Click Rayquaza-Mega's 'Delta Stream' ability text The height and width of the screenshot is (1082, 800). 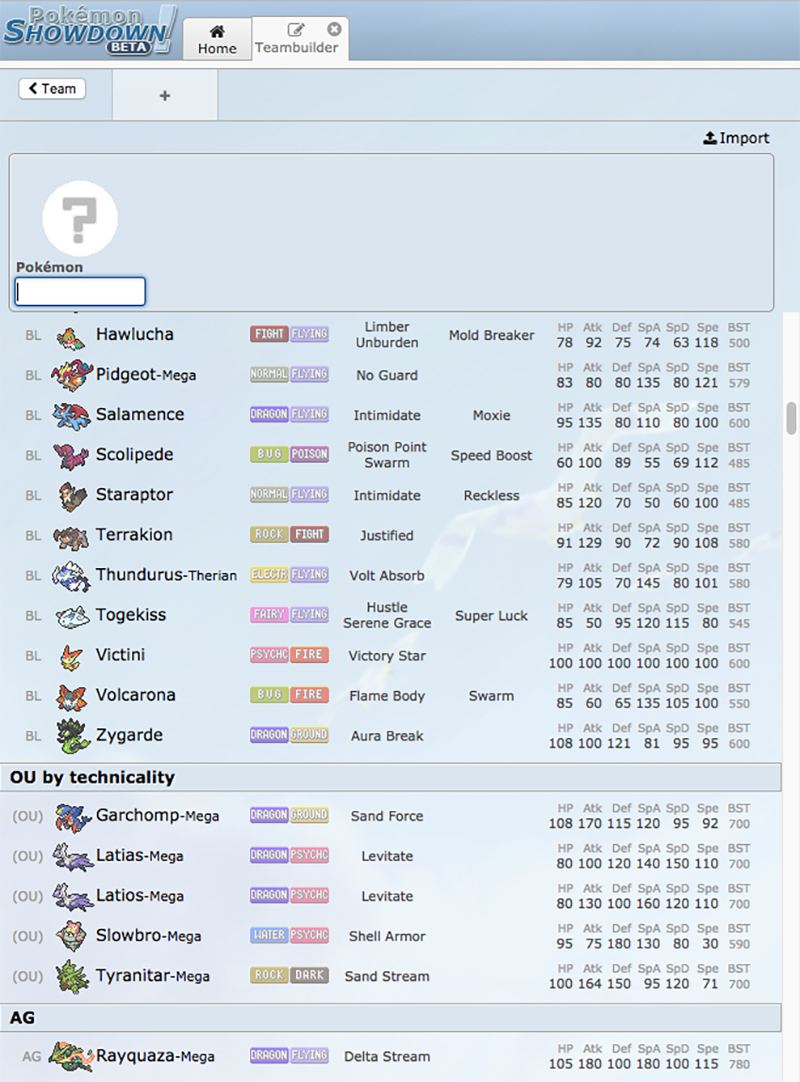[x=387, y=1056]
